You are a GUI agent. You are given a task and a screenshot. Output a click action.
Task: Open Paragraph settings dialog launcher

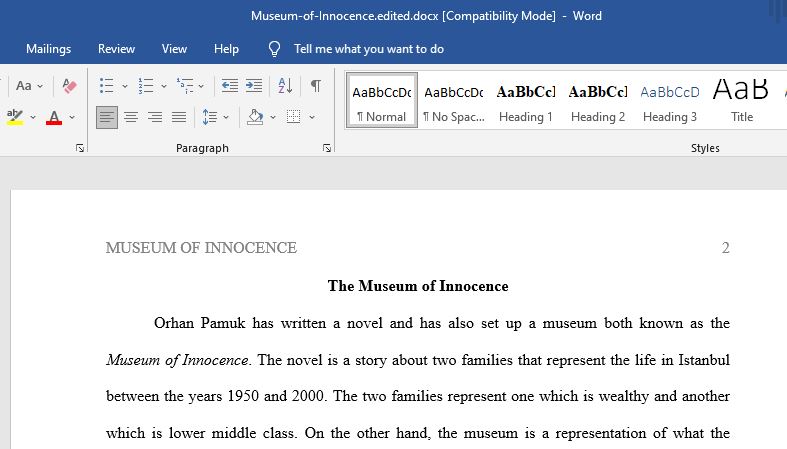click(x=327, y=148)
